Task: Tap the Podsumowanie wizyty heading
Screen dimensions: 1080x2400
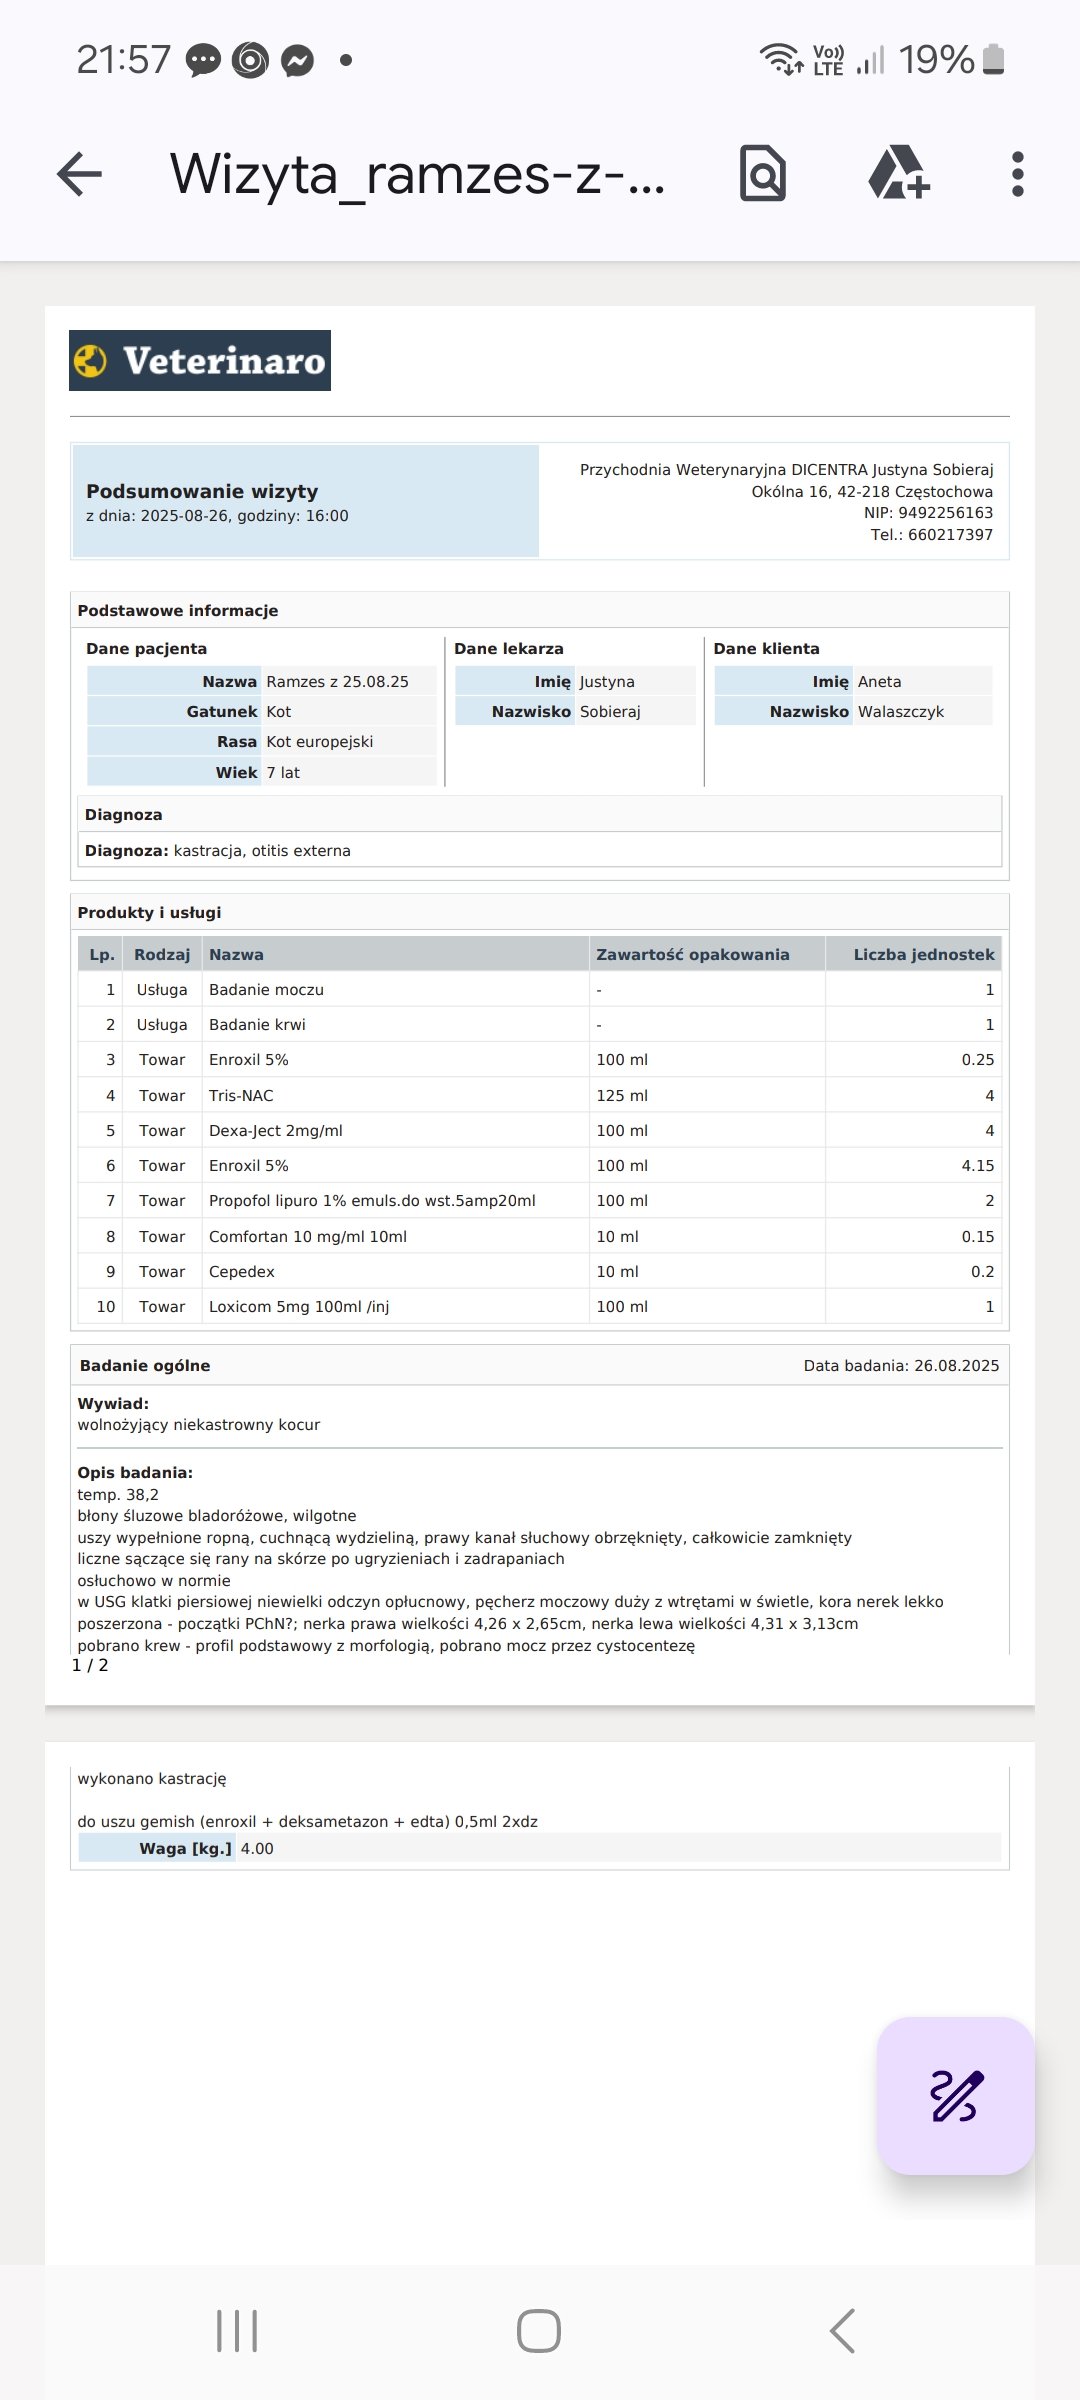Action: pos(202,491)
